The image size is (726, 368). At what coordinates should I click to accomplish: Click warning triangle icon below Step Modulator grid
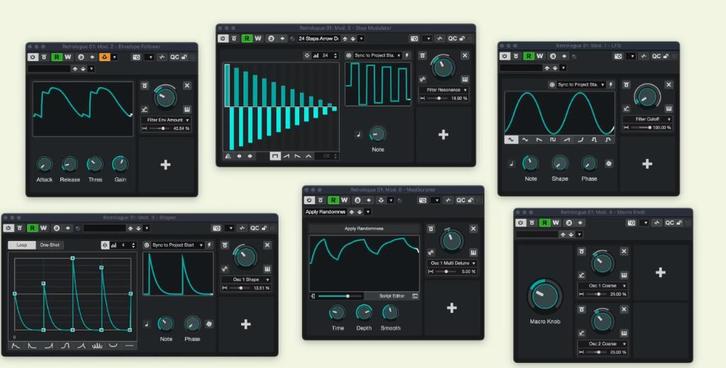coord(228,156)
